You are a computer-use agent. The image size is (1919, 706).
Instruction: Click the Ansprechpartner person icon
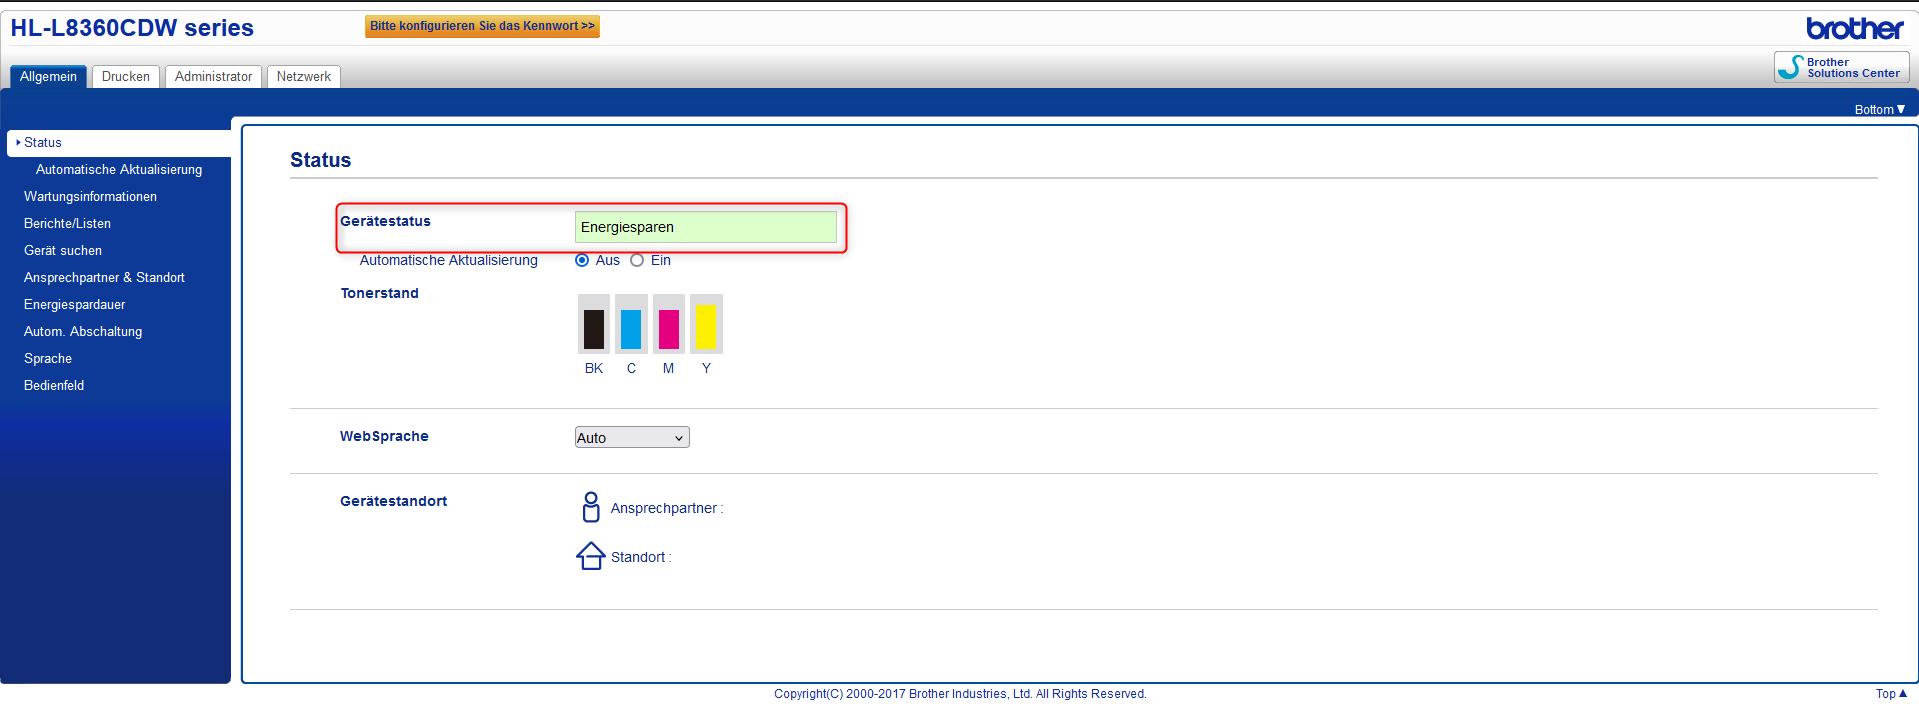coord(591,507)
